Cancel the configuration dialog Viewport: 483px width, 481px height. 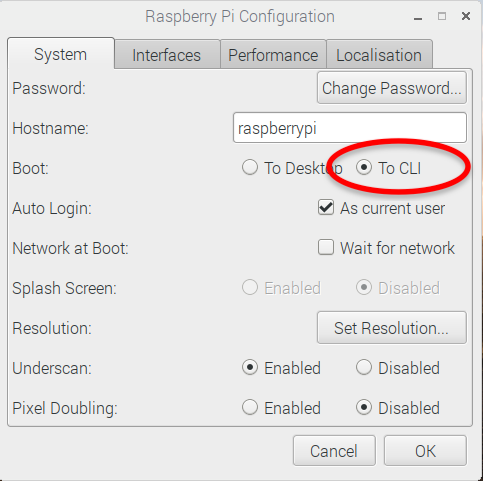tap(334, 451)
